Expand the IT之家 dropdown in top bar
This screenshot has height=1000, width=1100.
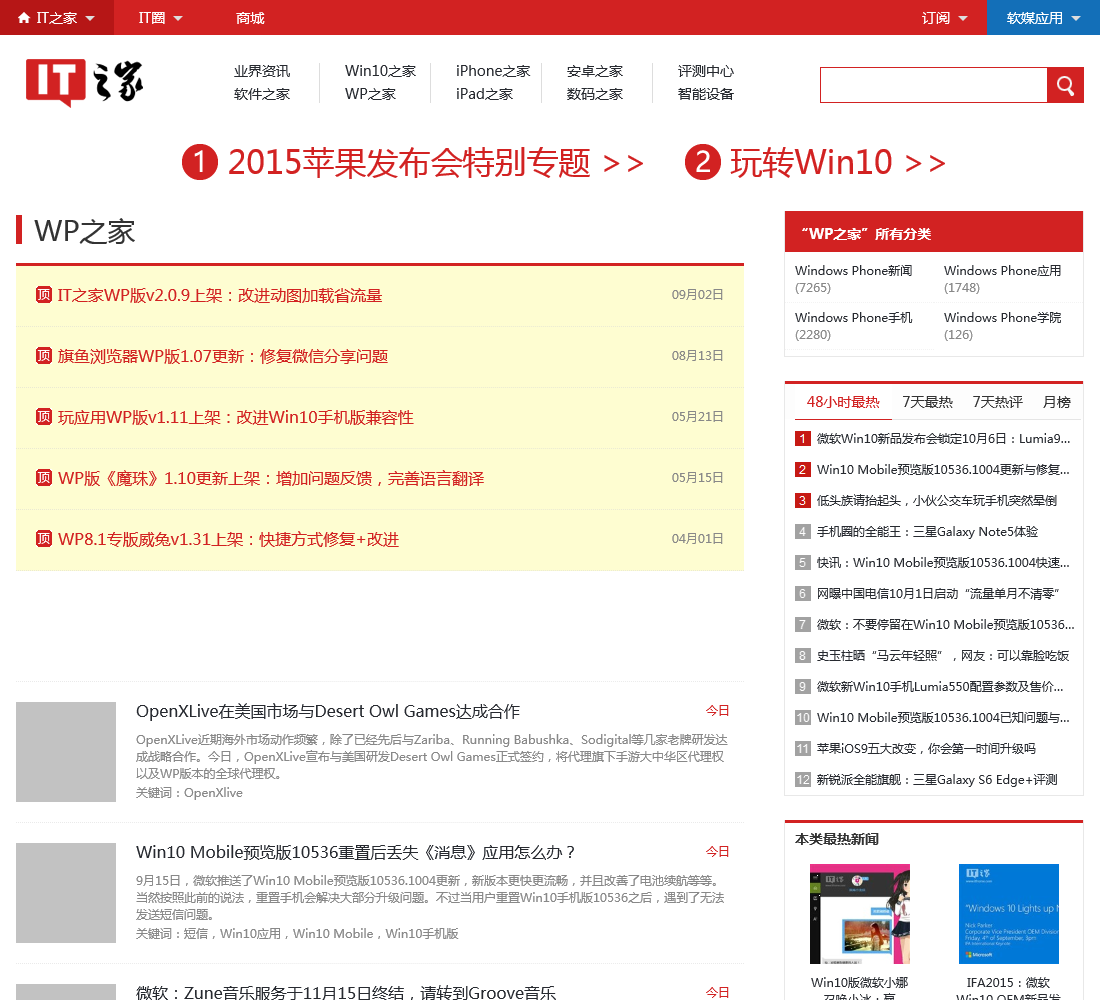[x=90, y=18]
